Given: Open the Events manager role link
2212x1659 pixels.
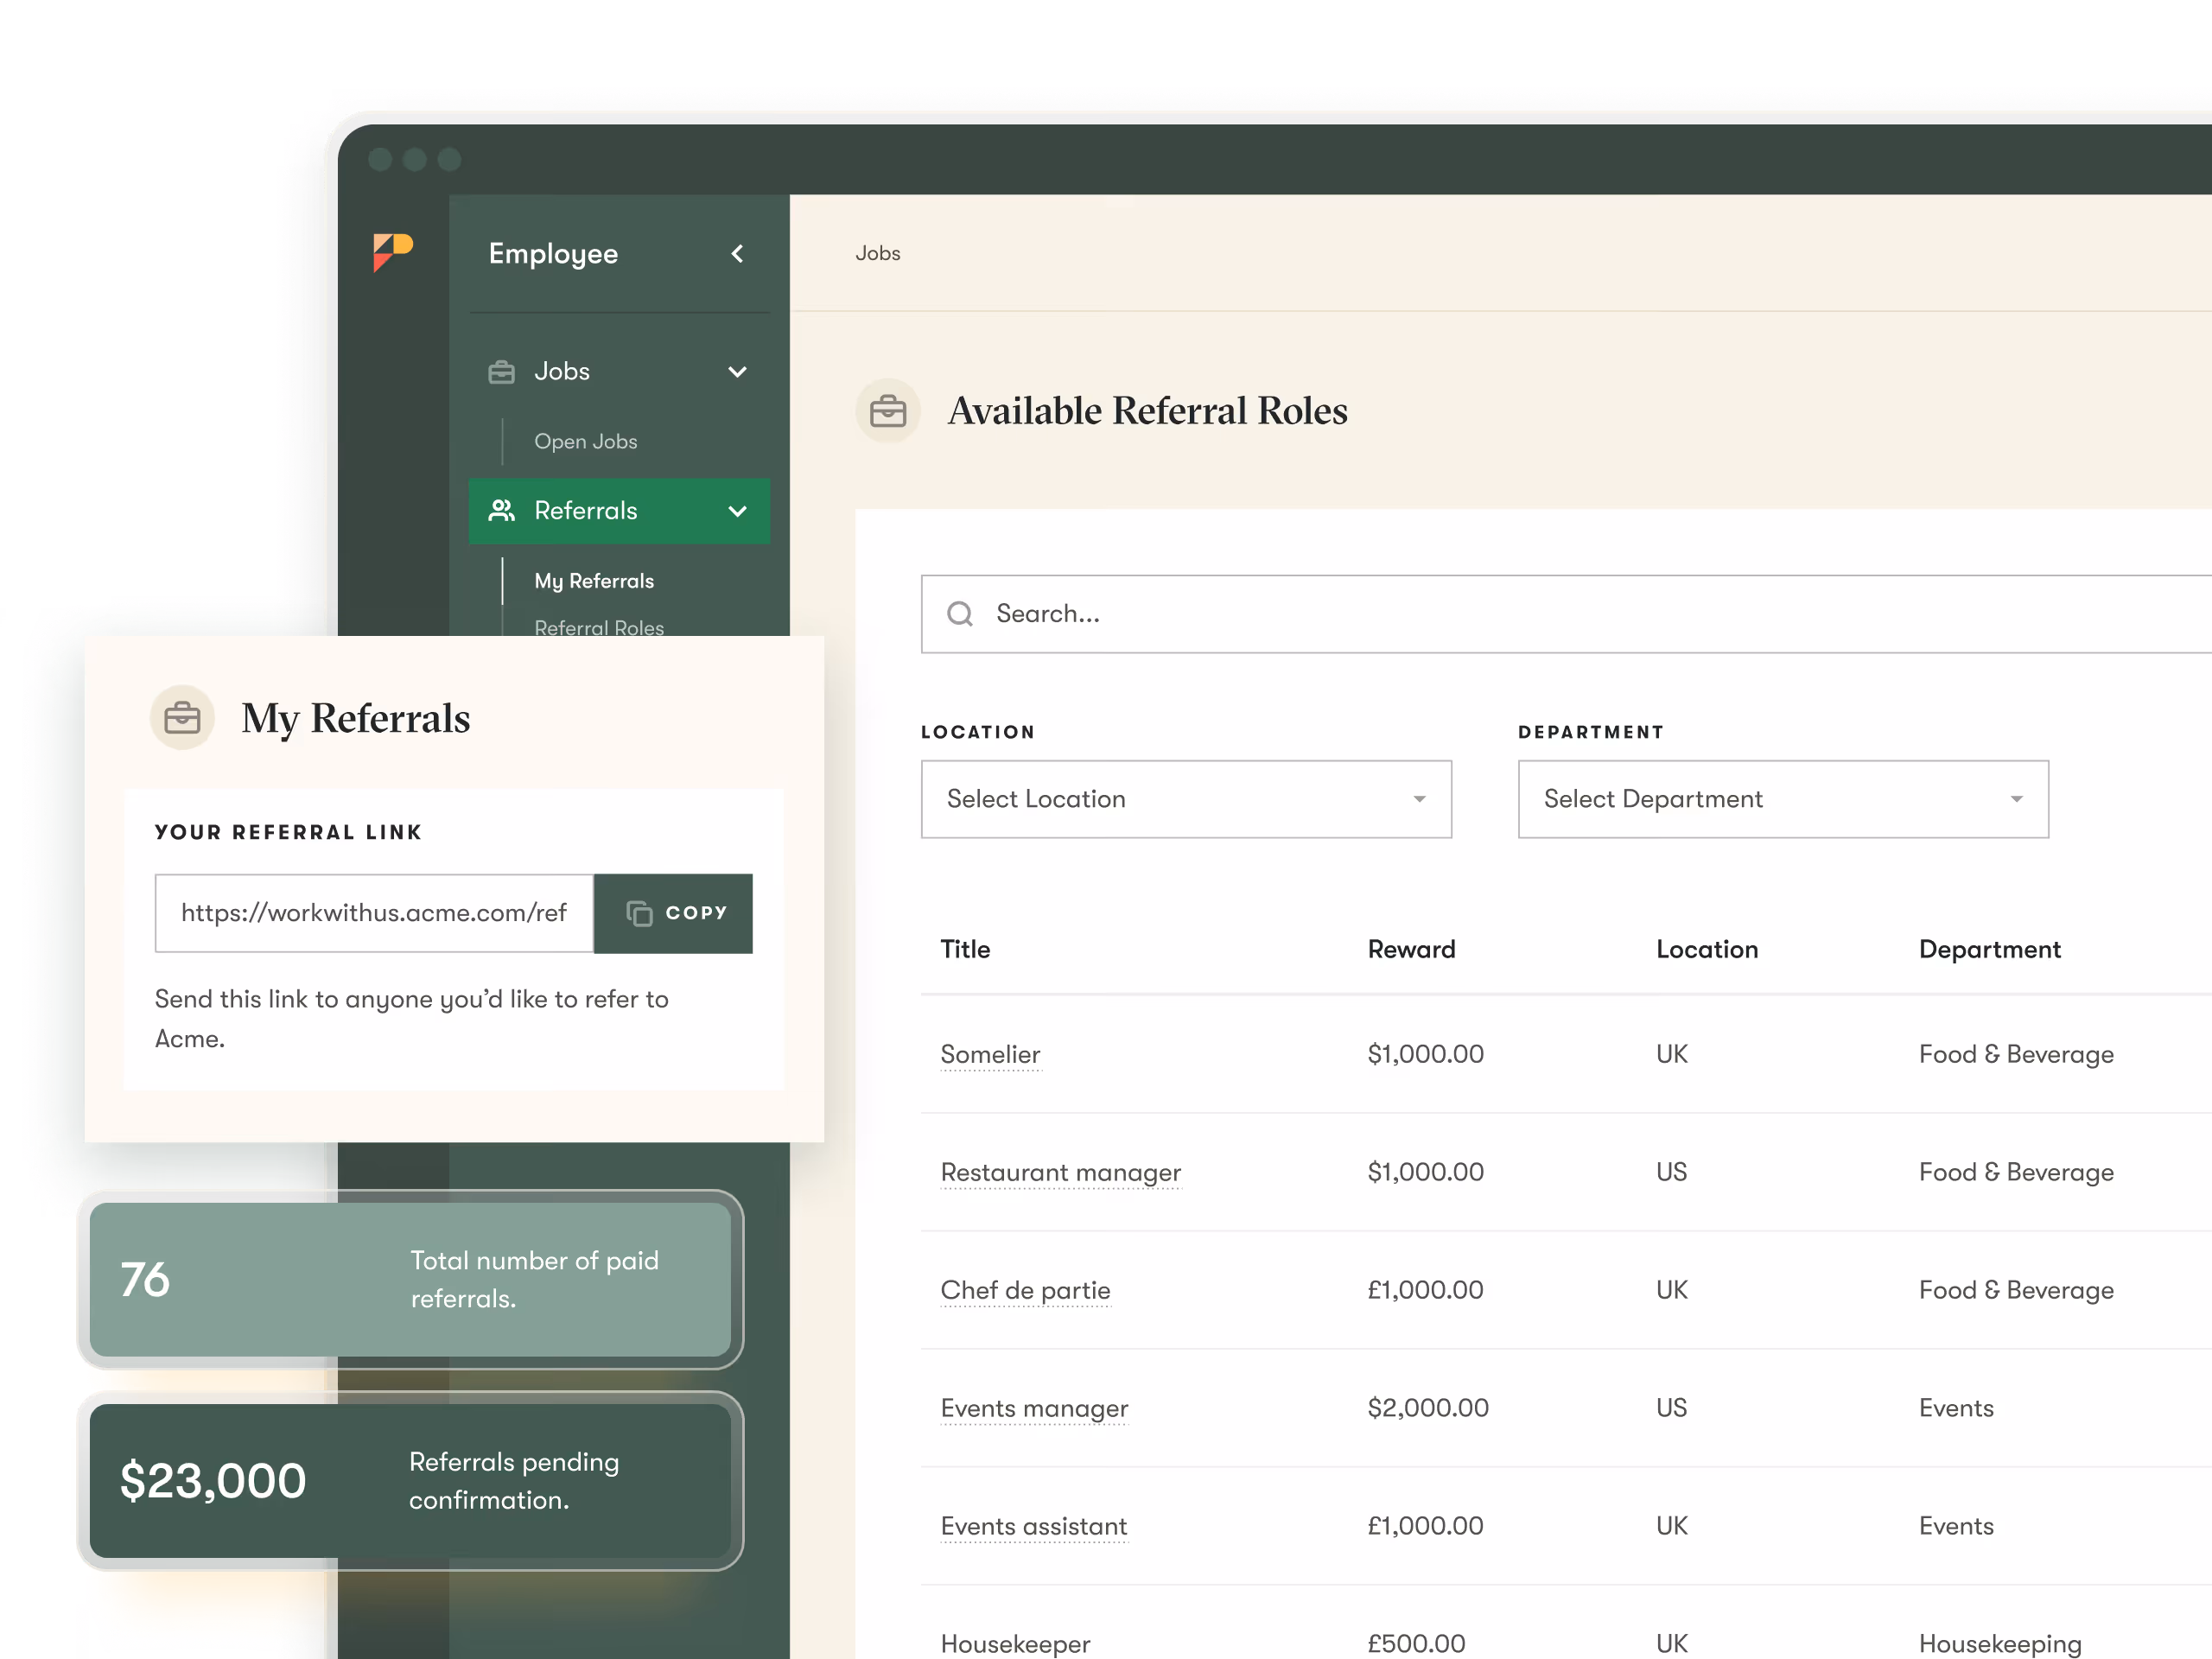Looking at the screenshot, I should click(x=1034, y=1408).
